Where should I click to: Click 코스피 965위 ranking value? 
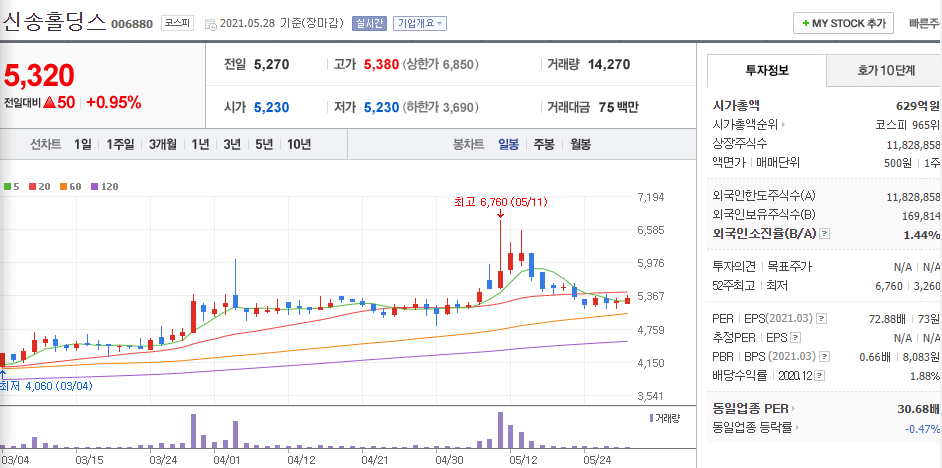click(x=907, y=125)
